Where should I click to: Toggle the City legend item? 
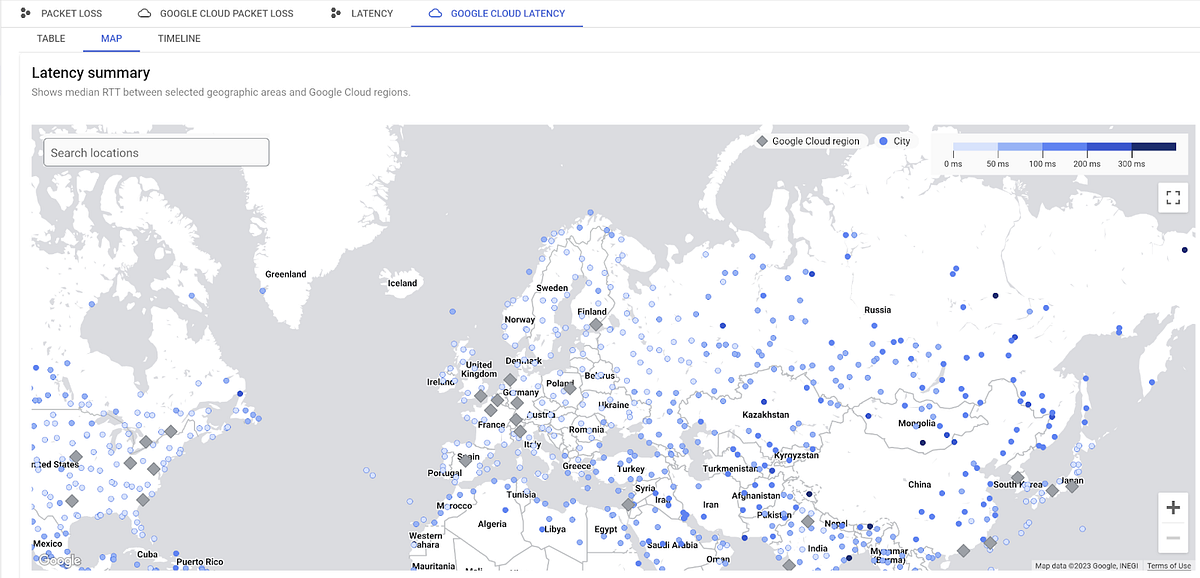click(895, 141)
